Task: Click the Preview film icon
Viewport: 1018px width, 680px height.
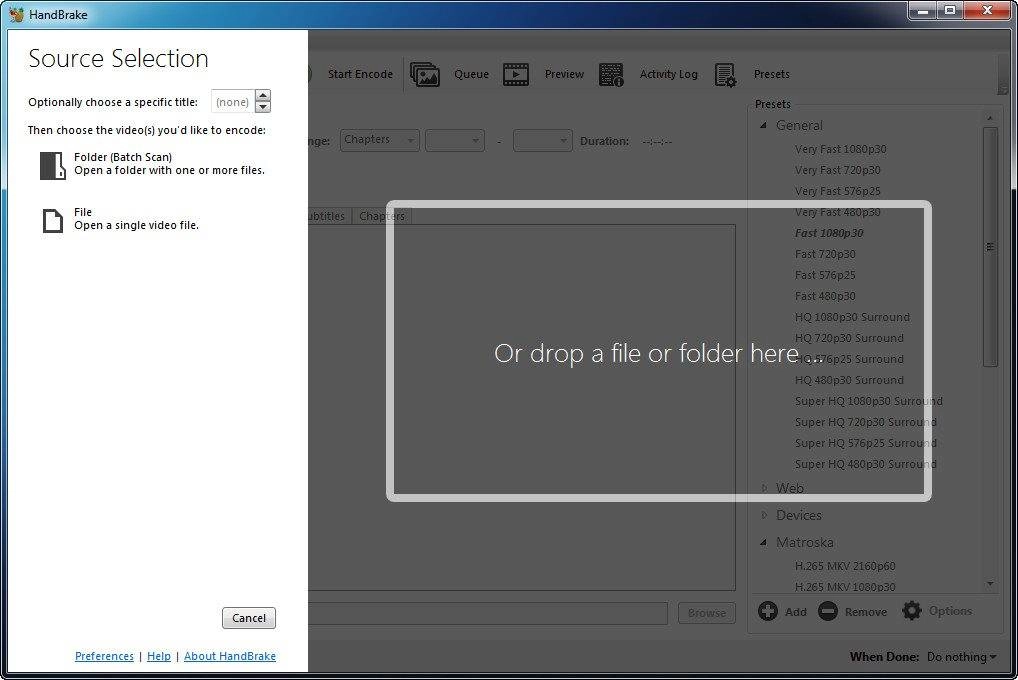Action: (516, 74)
